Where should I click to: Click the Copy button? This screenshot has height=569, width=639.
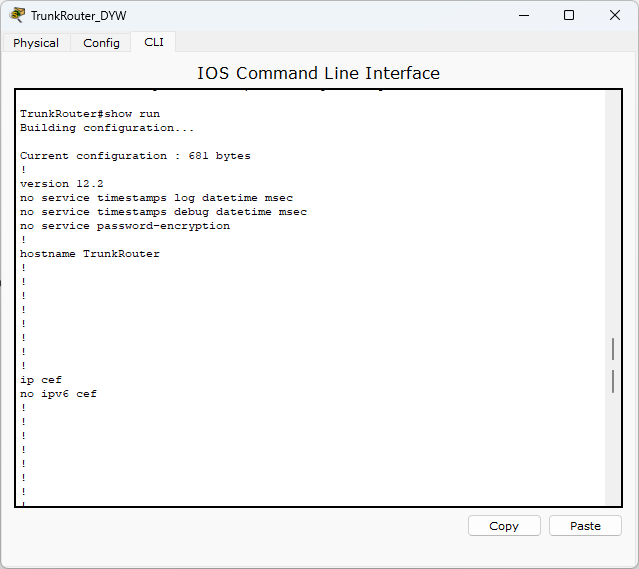(x=504, y=526)
